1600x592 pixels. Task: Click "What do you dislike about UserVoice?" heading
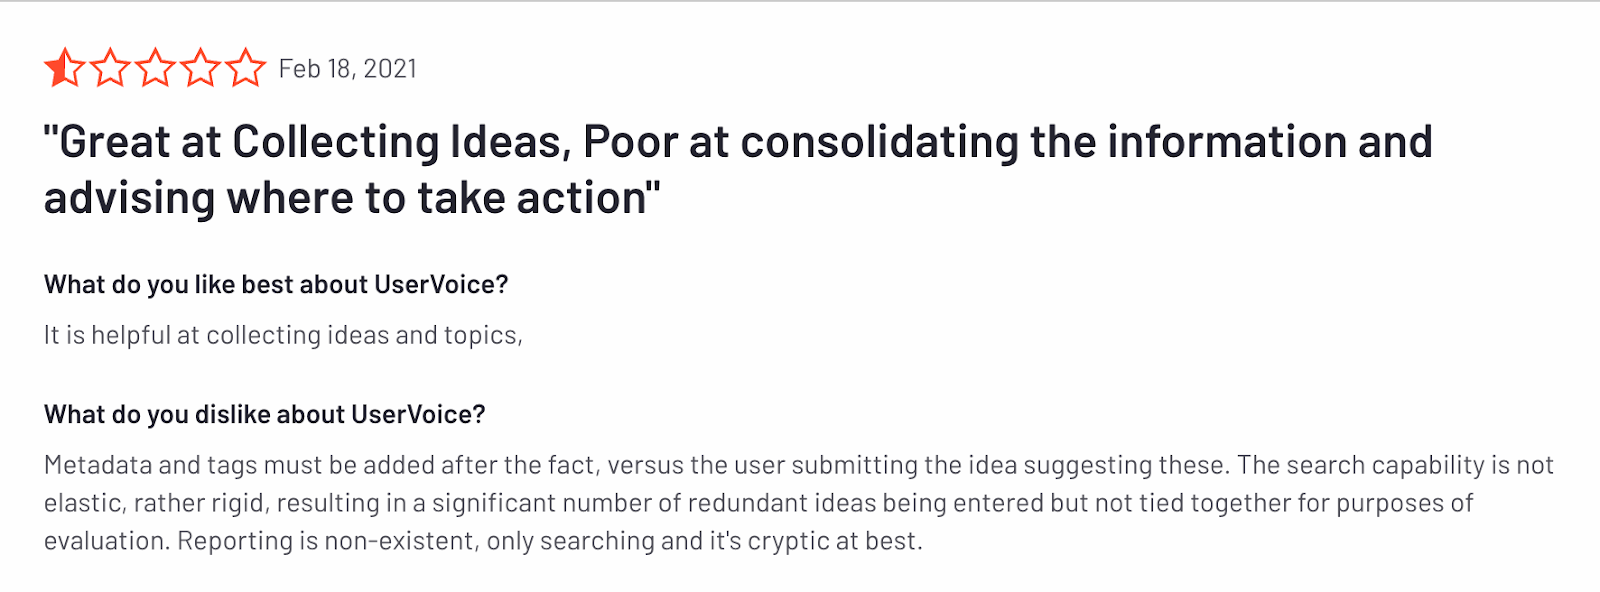(264, 415)
